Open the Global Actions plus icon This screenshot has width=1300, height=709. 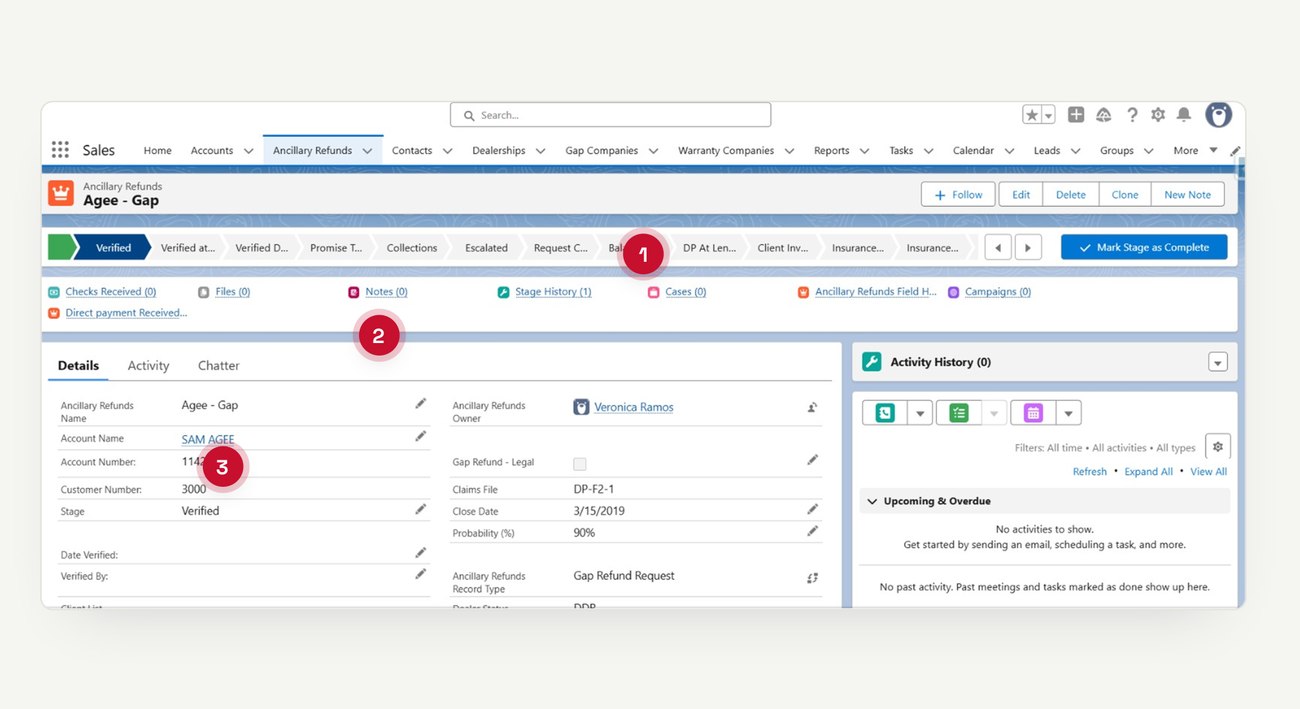click(x=1076, y=115)
